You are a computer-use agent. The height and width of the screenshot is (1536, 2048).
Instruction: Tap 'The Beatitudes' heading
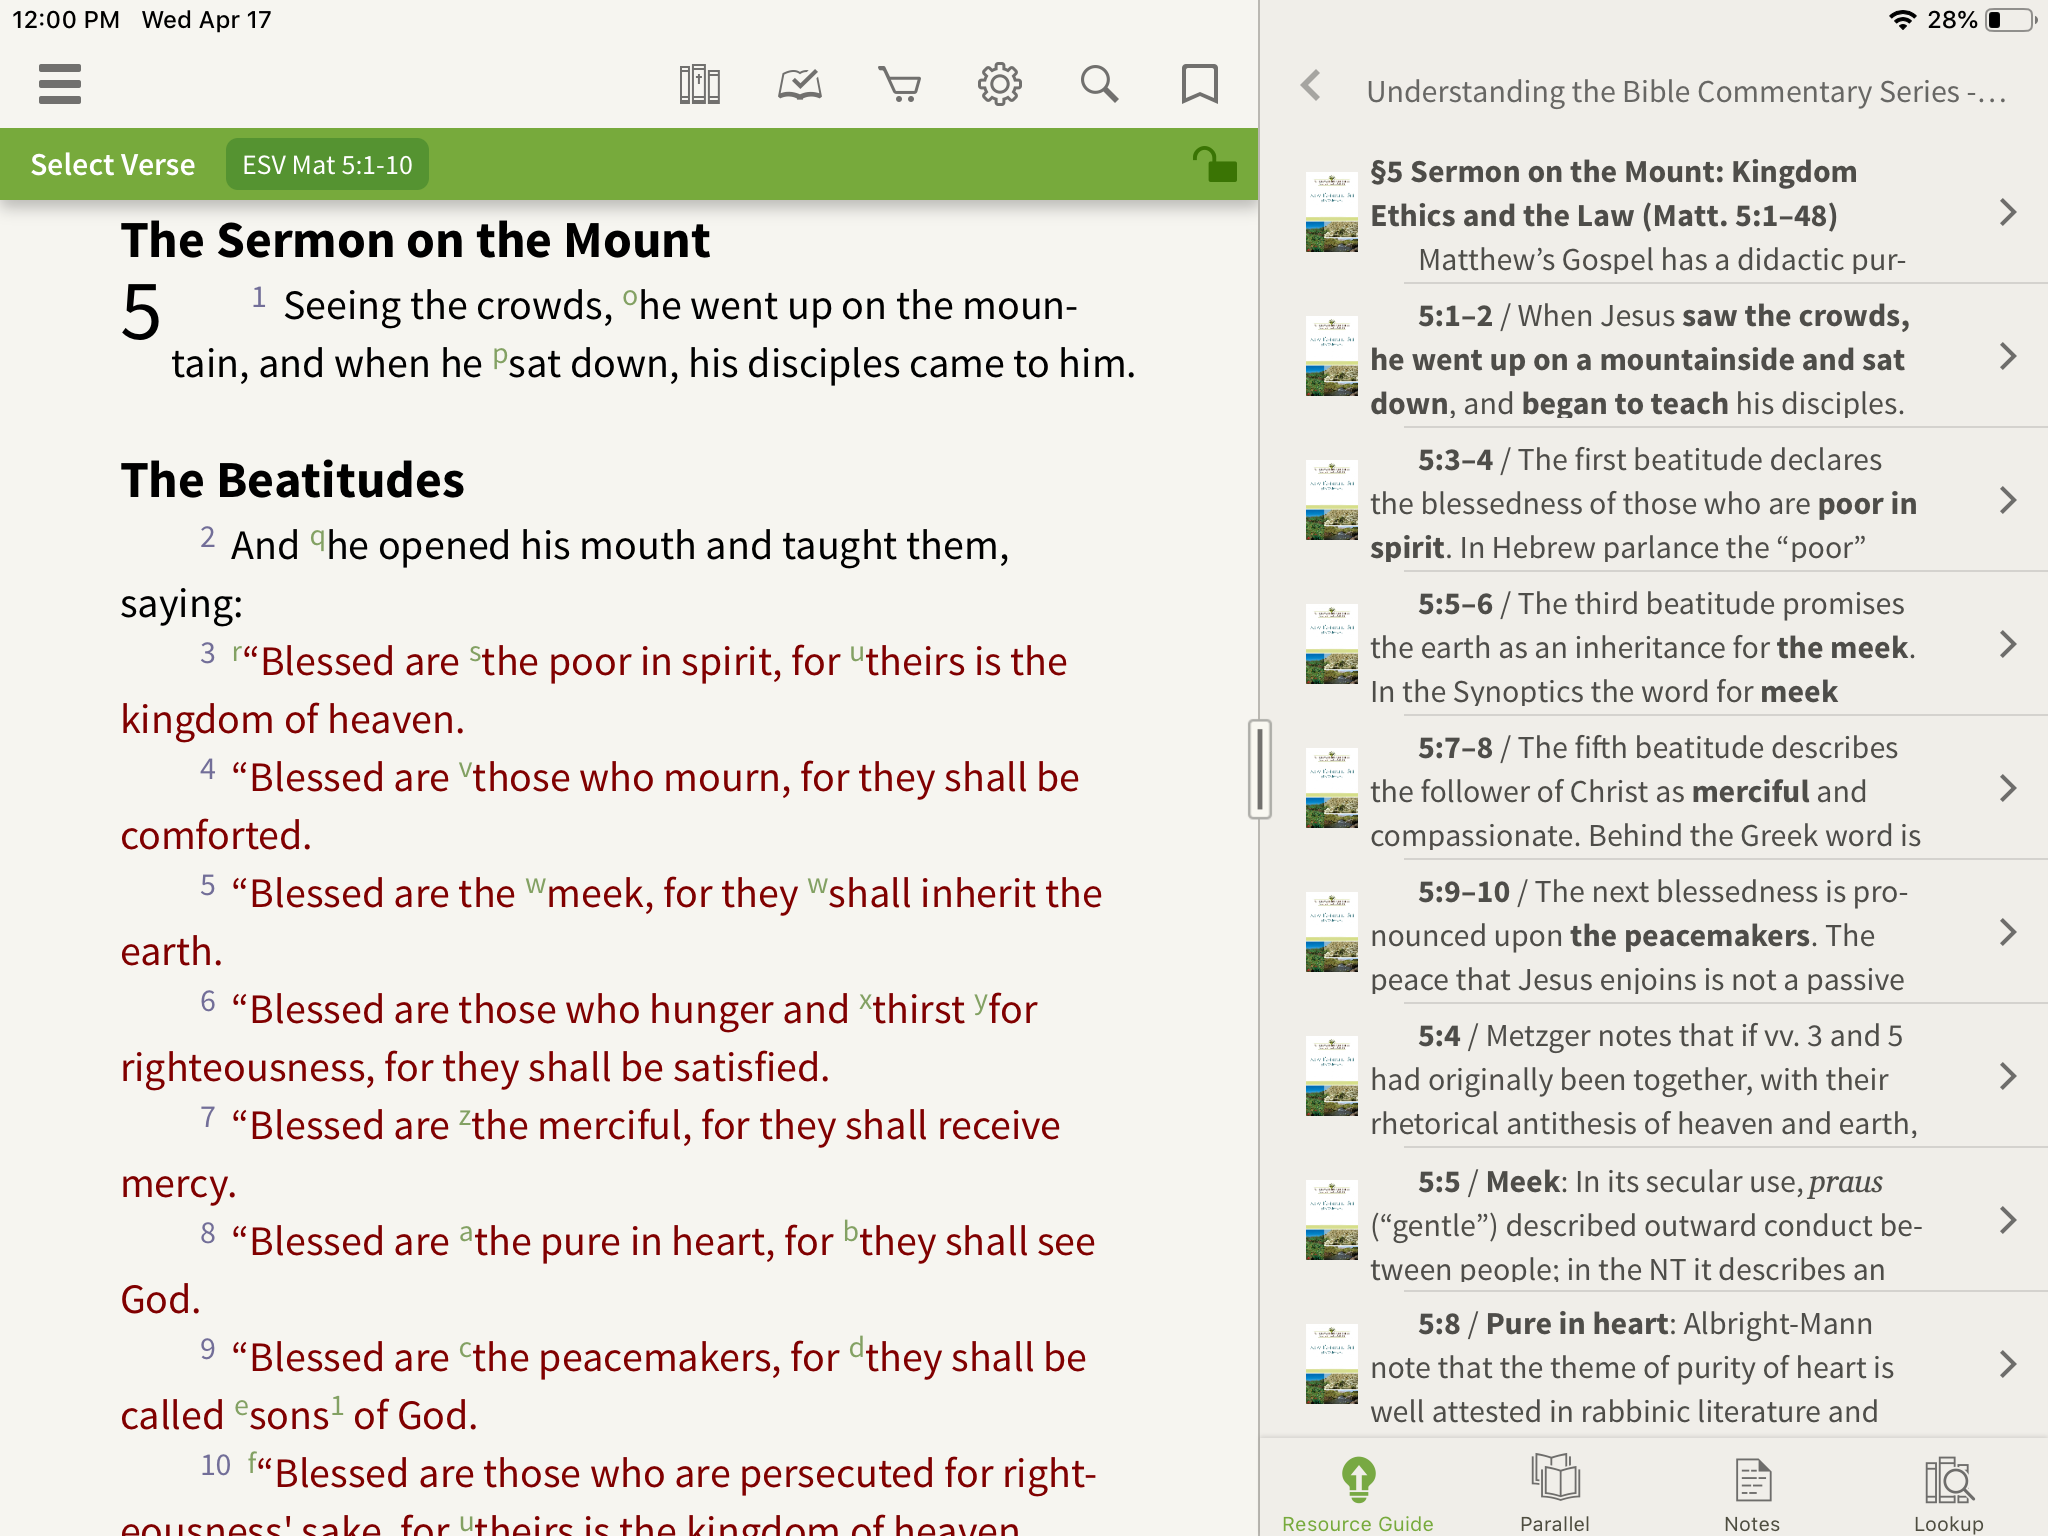pyautogui.click(x=292, y=481)
